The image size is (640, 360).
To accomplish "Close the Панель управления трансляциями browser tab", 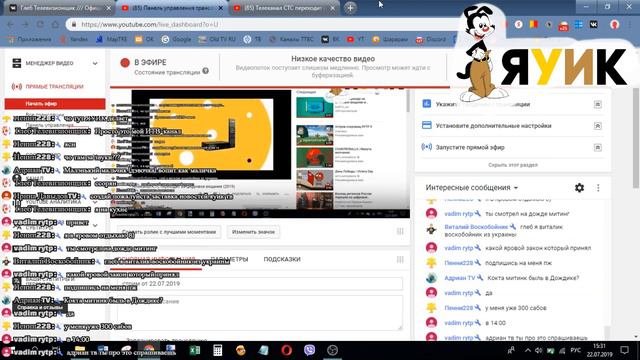I will (x=221, y=8).
